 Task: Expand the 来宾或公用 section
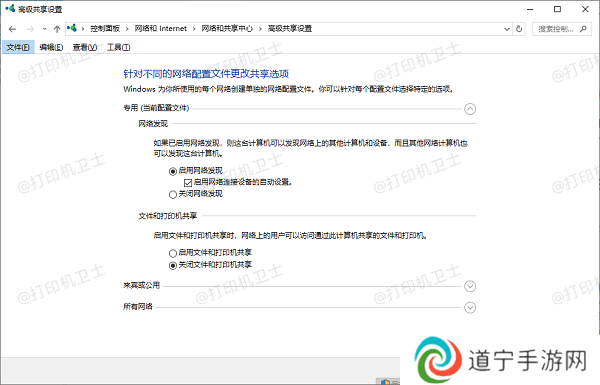(x=470, y=286)
